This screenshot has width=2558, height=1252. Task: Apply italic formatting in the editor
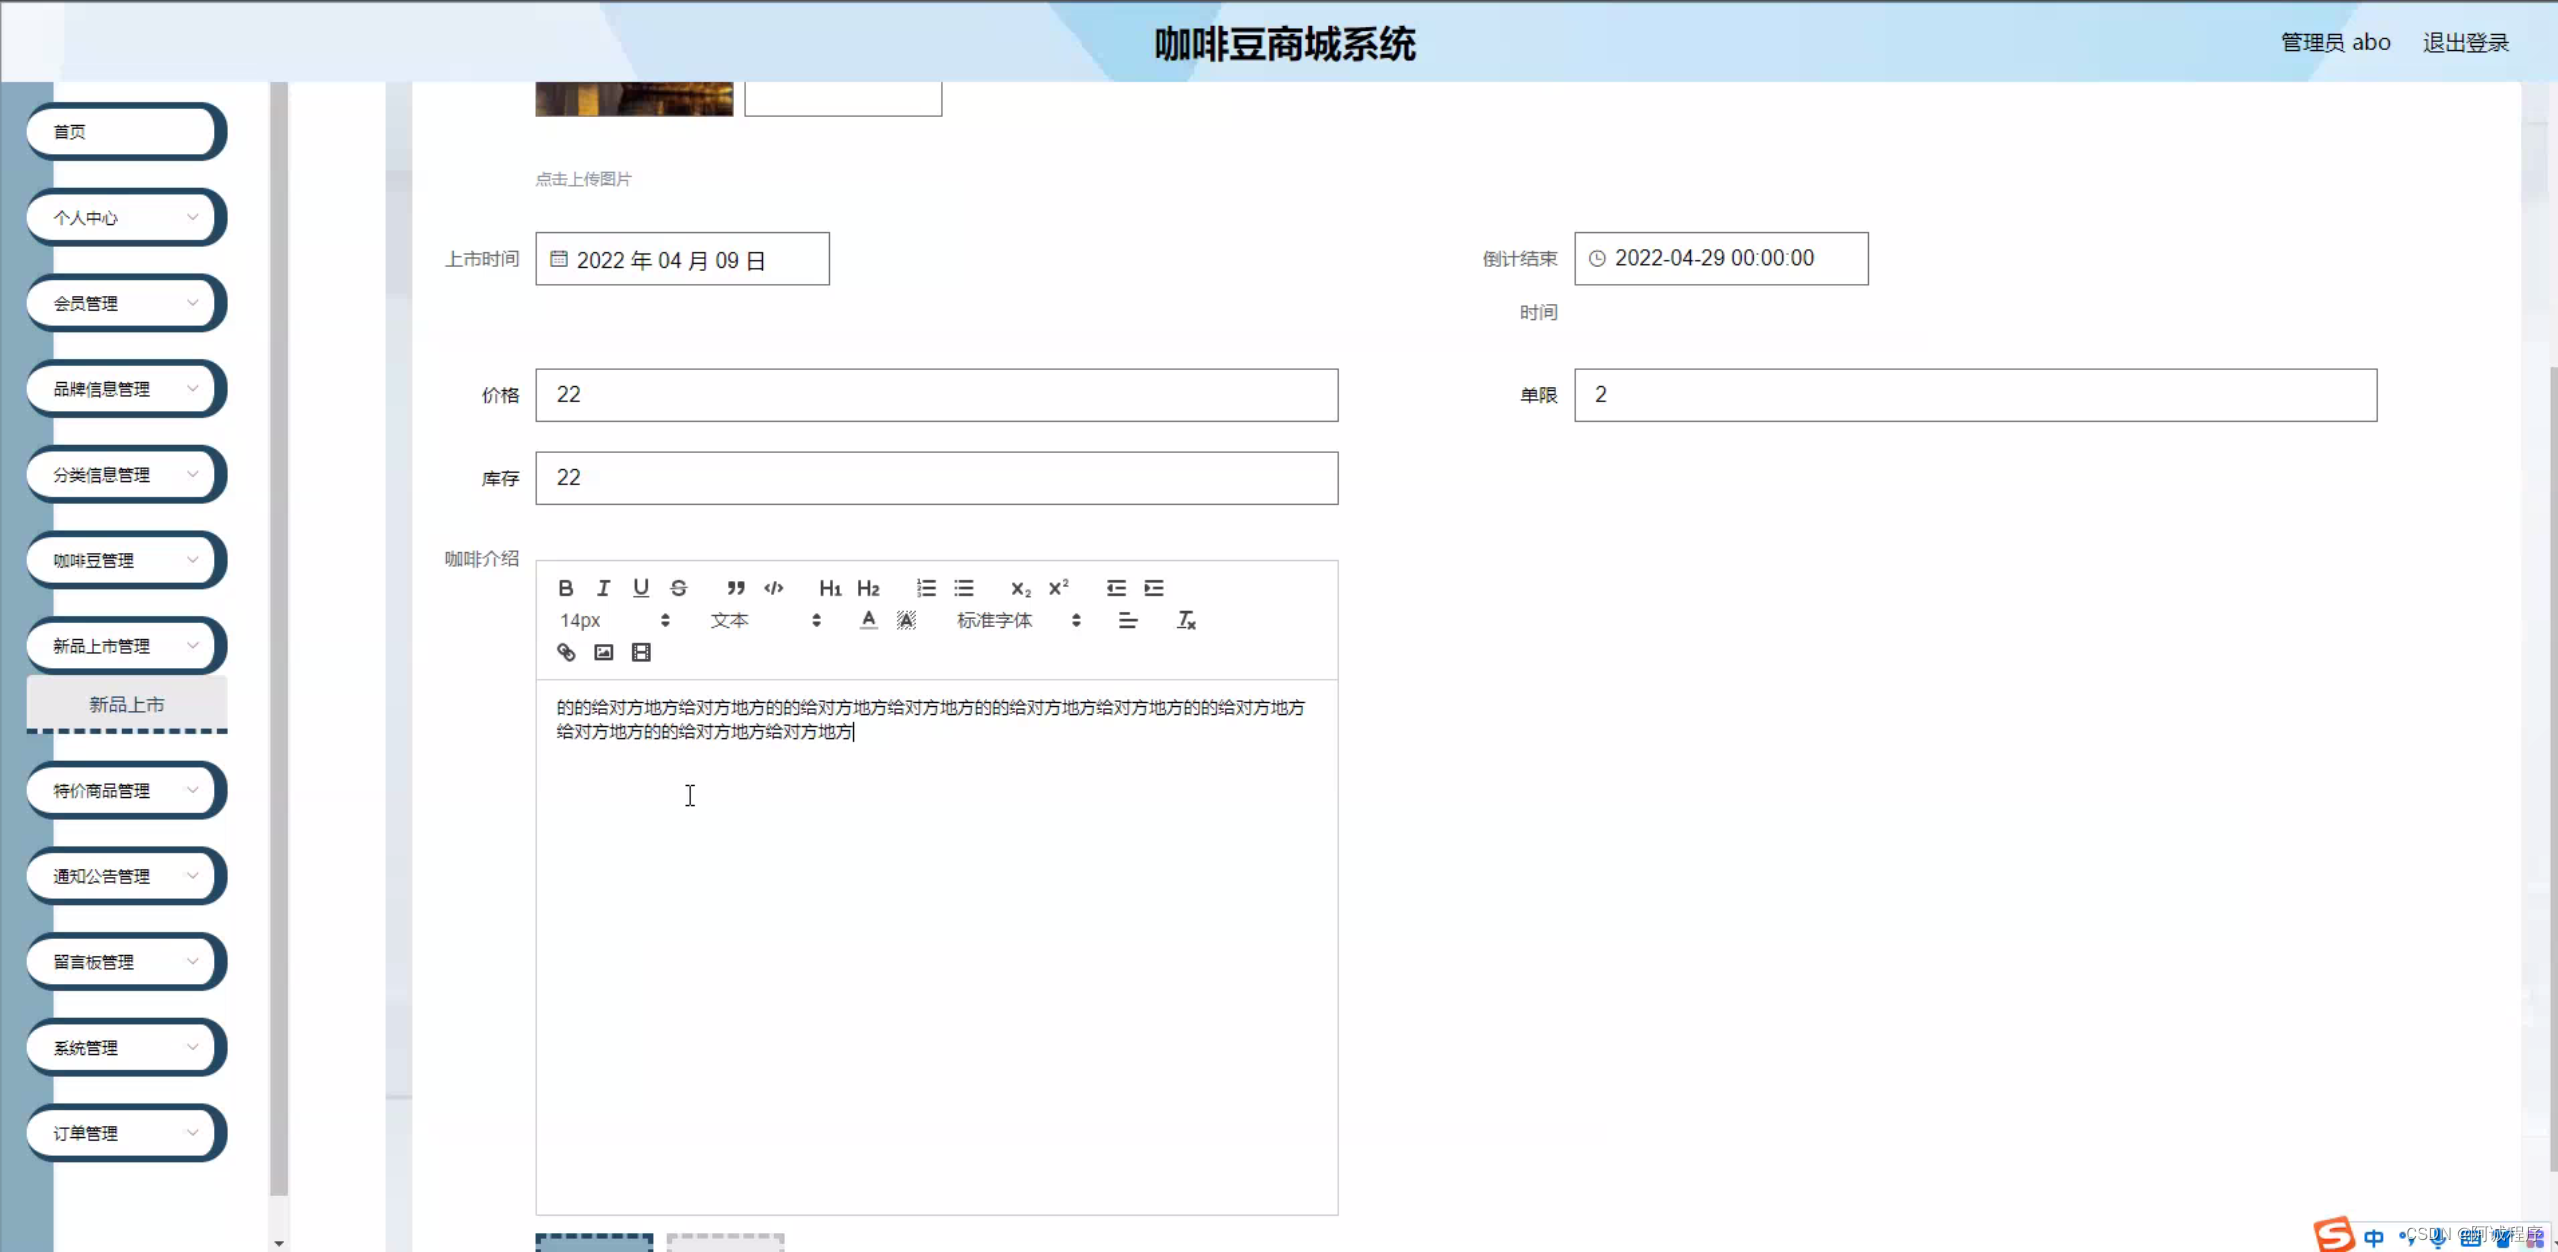pyautogui.click(x=603, y=588)
